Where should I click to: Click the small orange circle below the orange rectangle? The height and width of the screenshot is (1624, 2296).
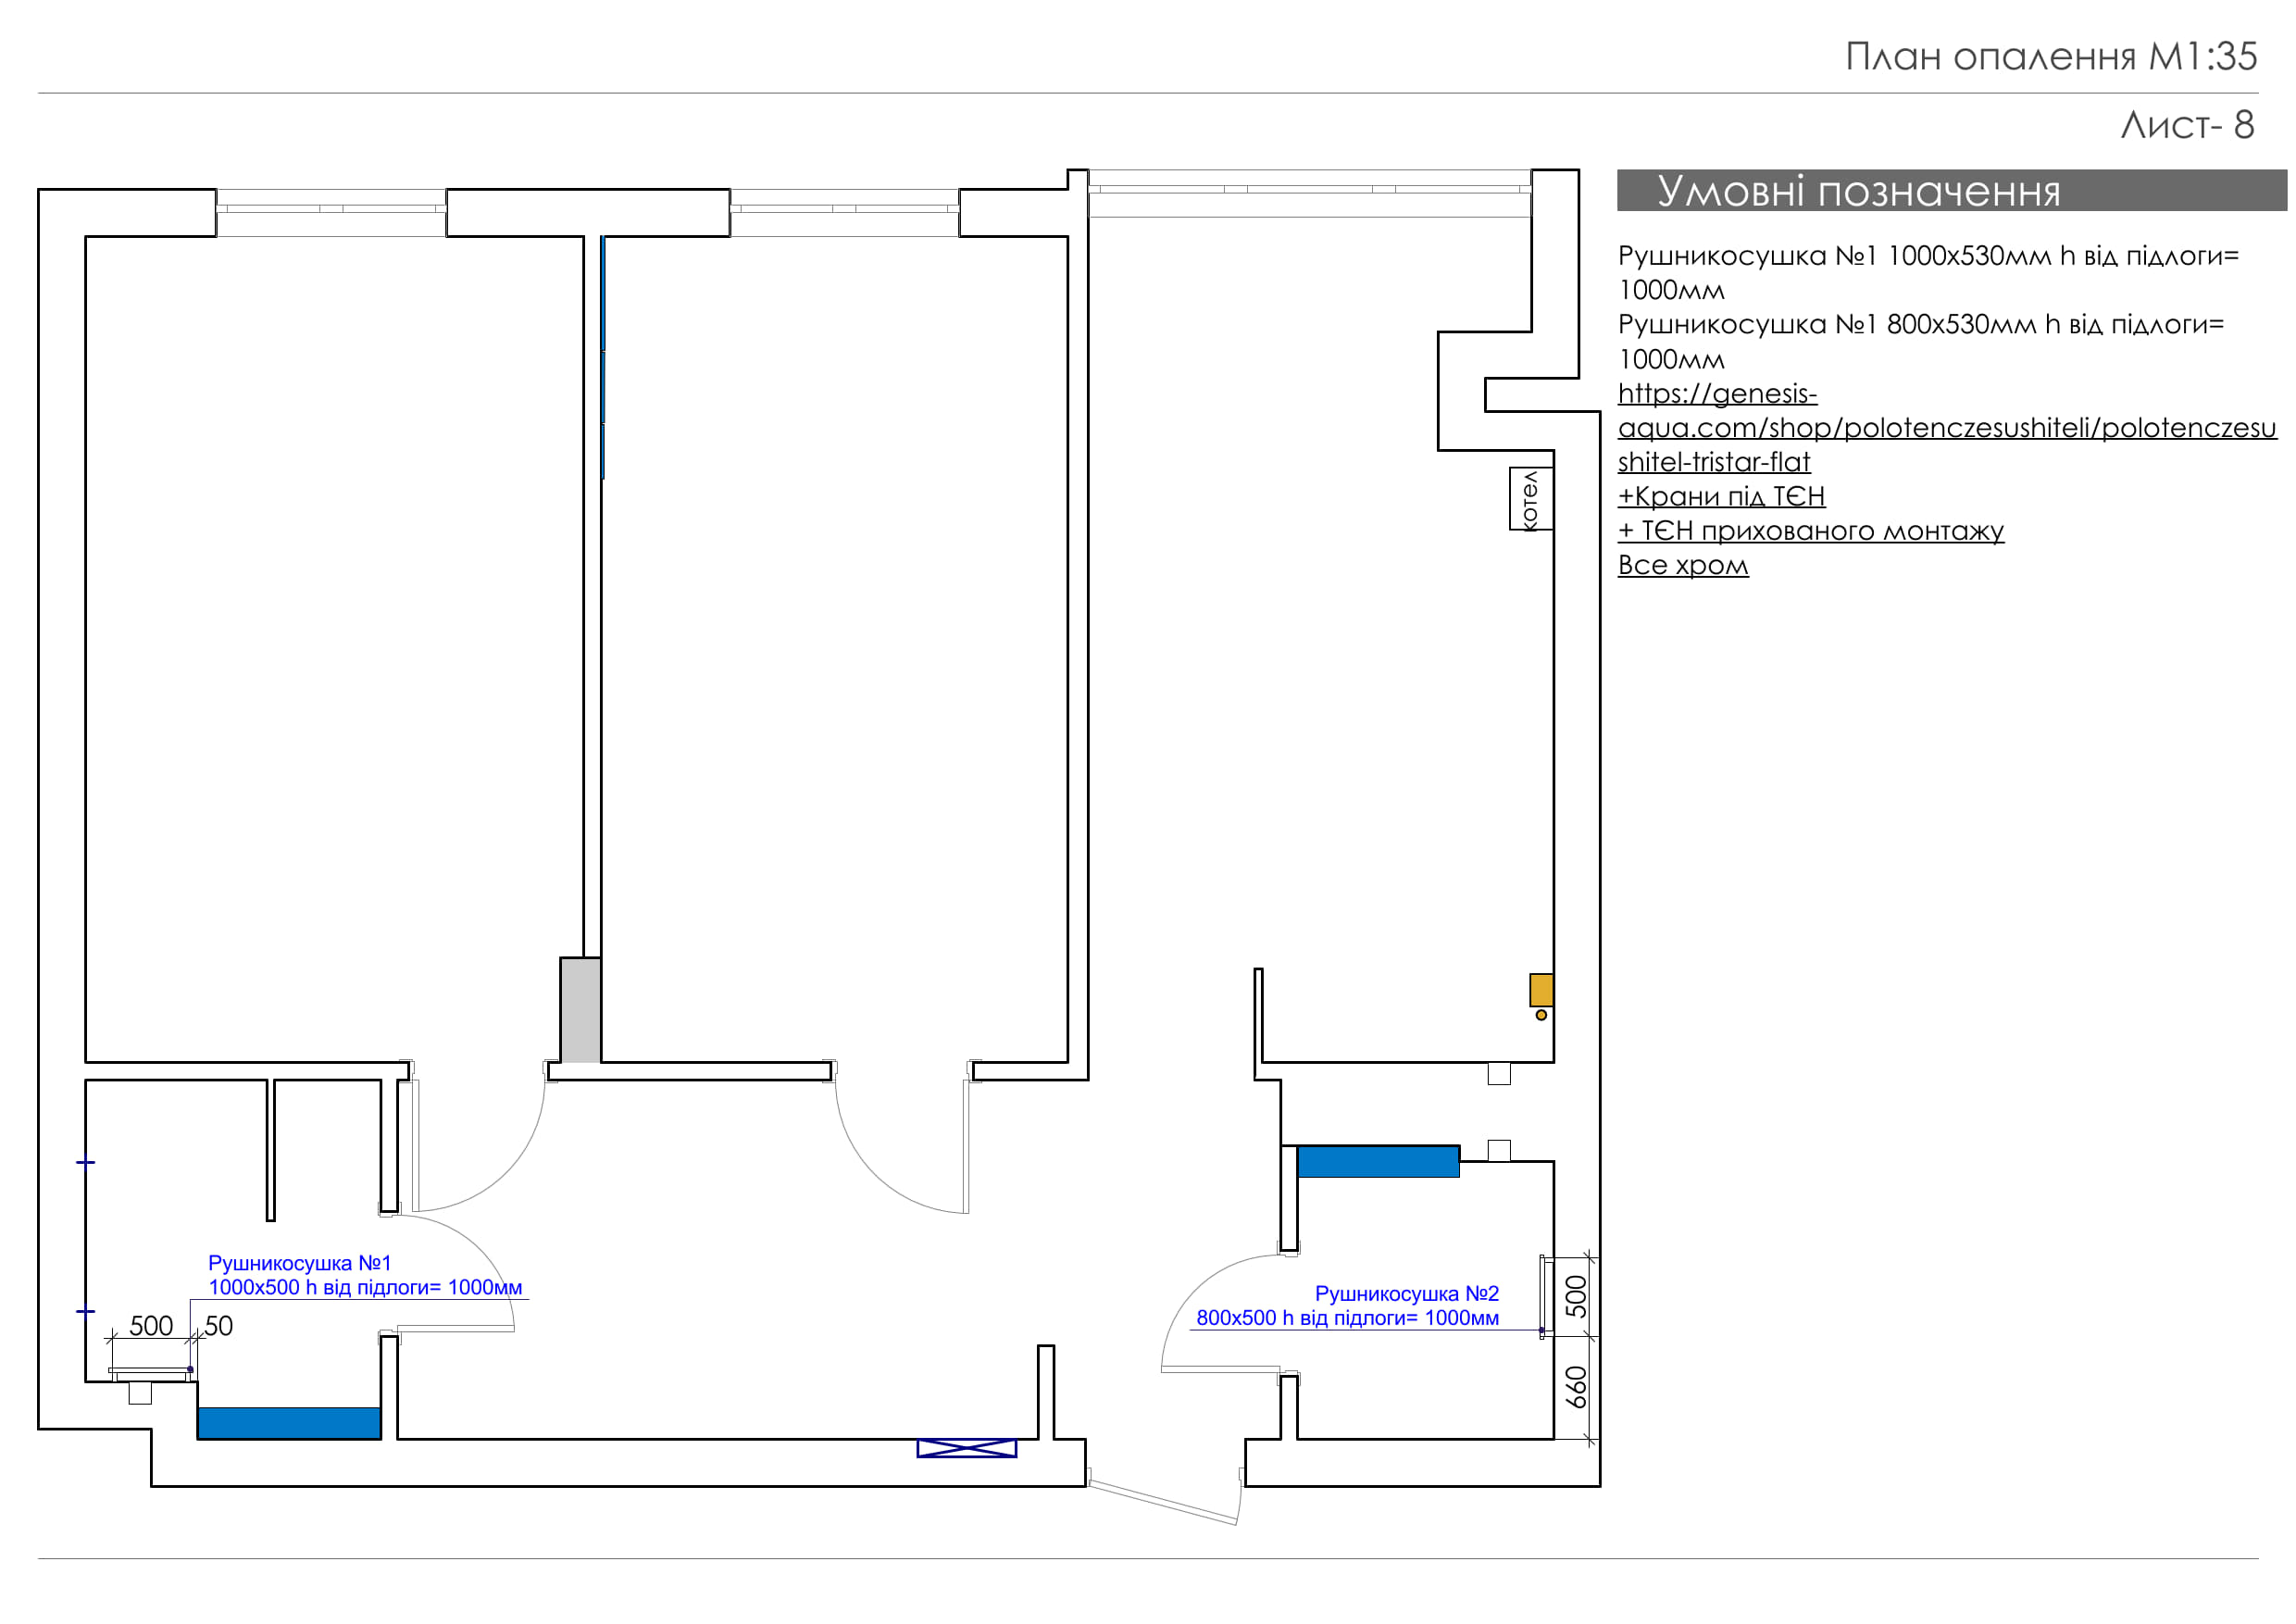[x=1541, y=1015]
